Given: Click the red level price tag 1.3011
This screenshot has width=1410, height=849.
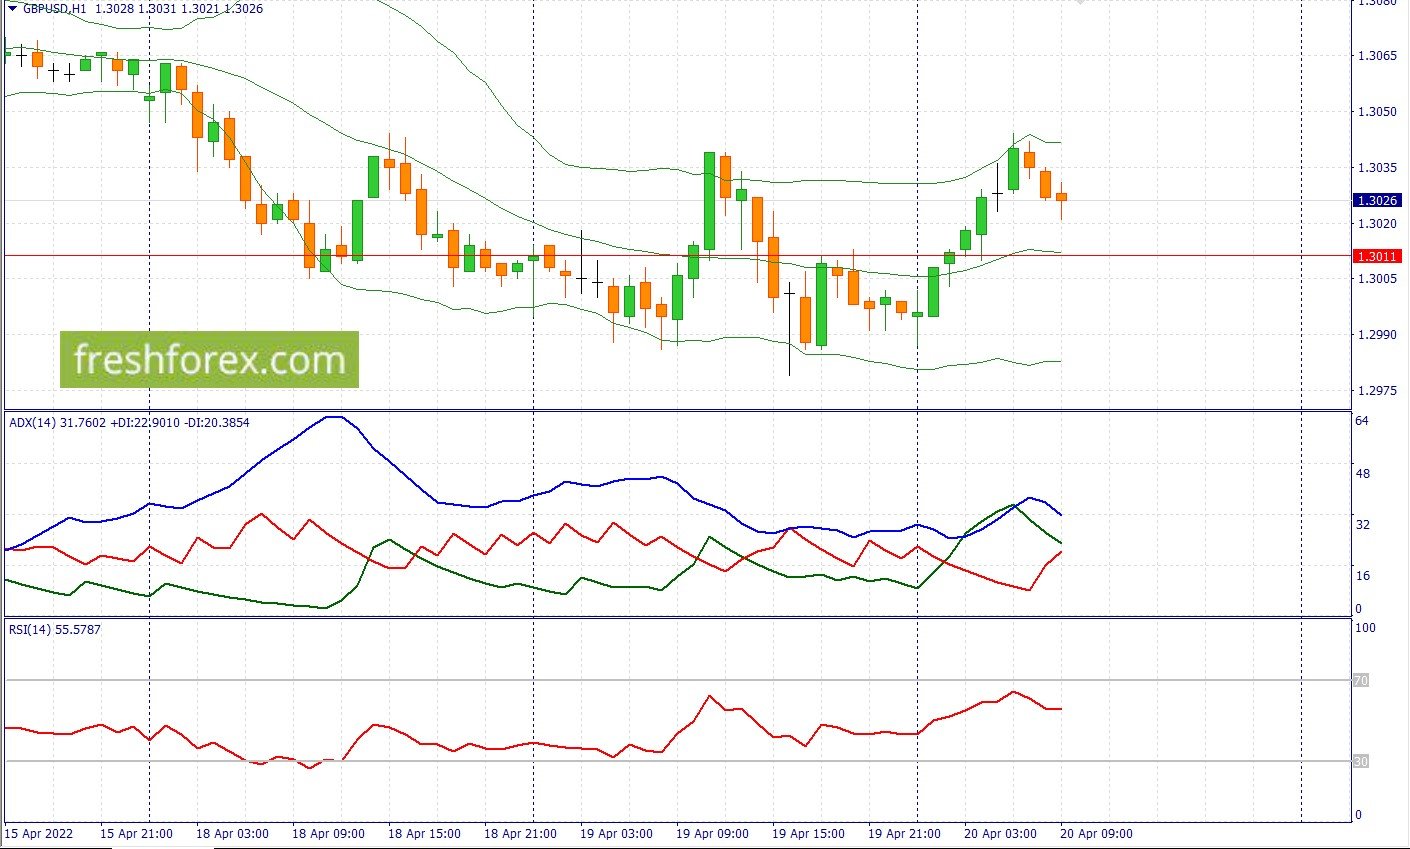Looking at the screenshot, I should coord(1377,256).
